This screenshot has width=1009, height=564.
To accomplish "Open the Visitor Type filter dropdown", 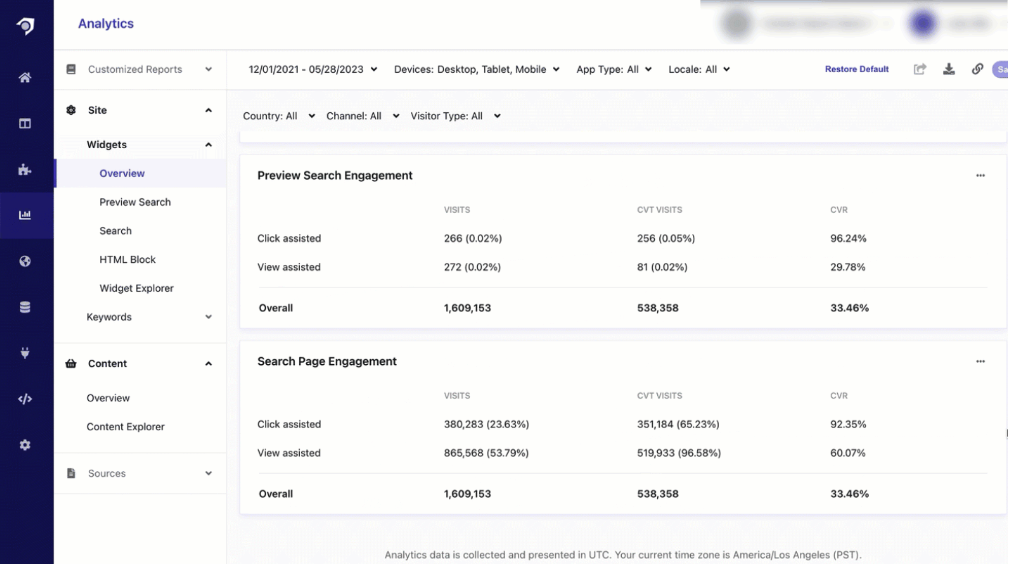I will point(456,116).
